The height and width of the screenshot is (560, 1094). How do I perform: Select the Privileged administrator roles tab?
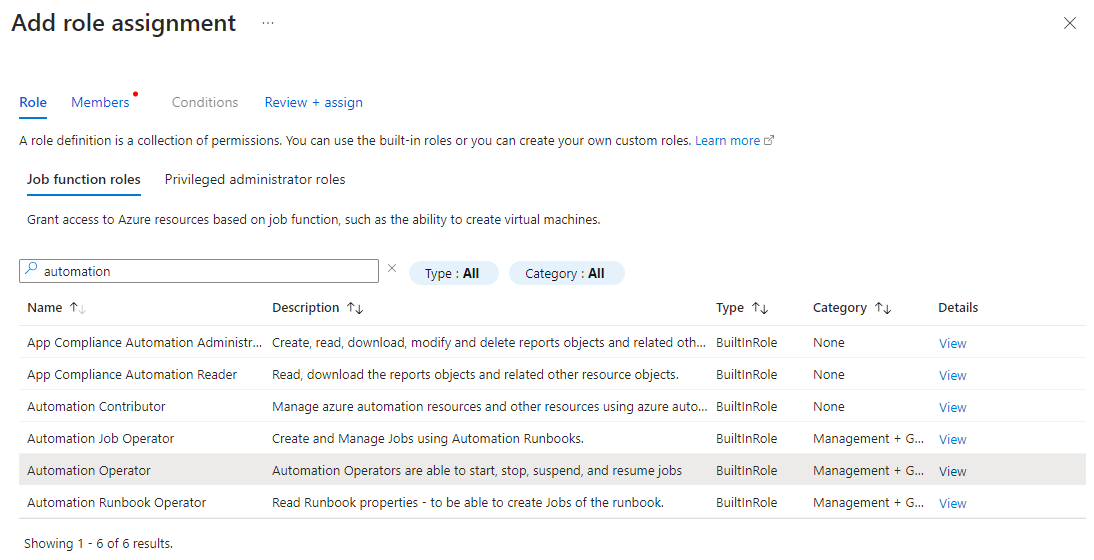pos(255,180)
